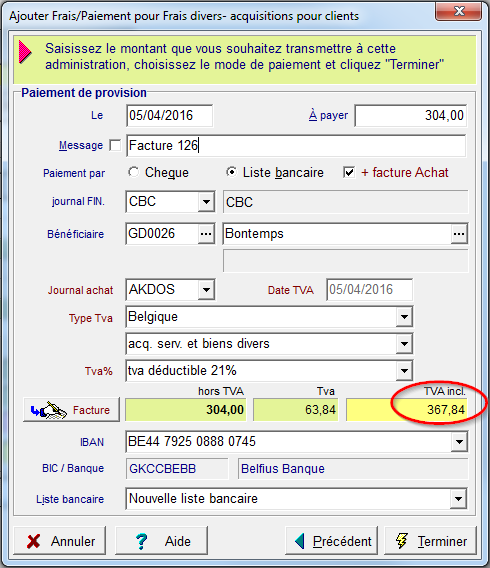Click the red X Annuler button
490x568 pixels.
(x=60, y=541)
